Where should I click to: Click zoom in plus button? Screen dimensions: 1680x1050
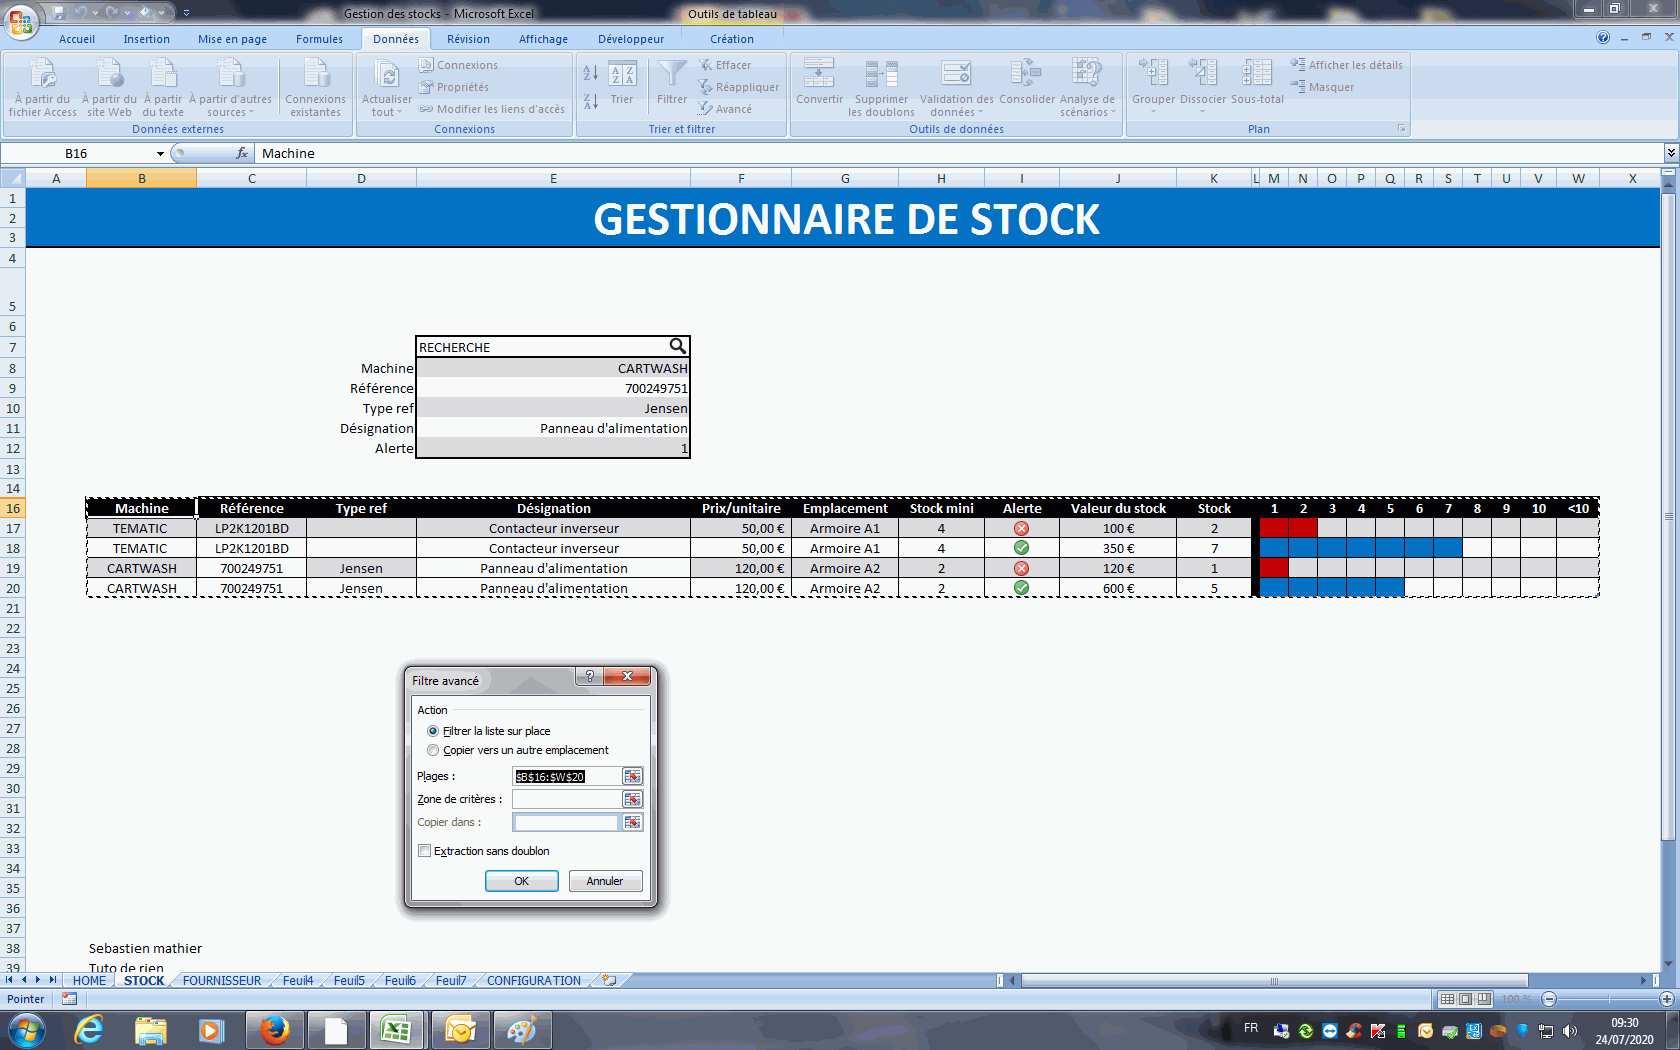click(1667, 999)
